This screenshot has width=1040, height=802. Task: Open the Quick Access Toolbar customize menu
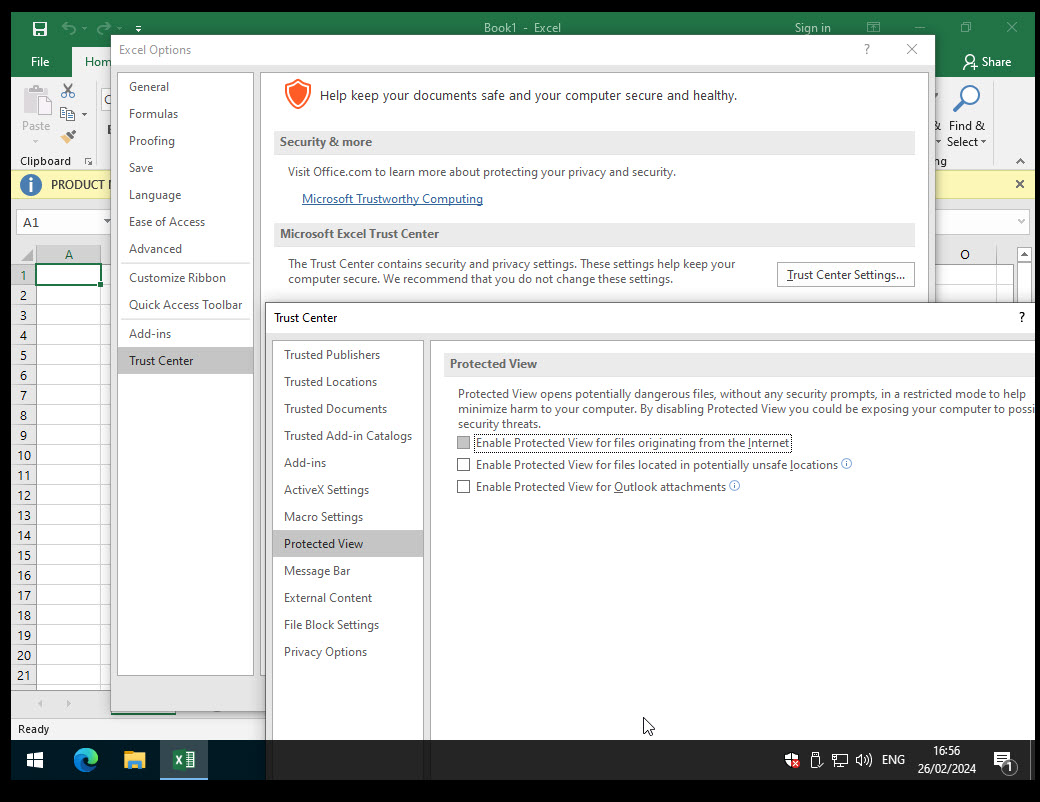(x=137, y=28)
